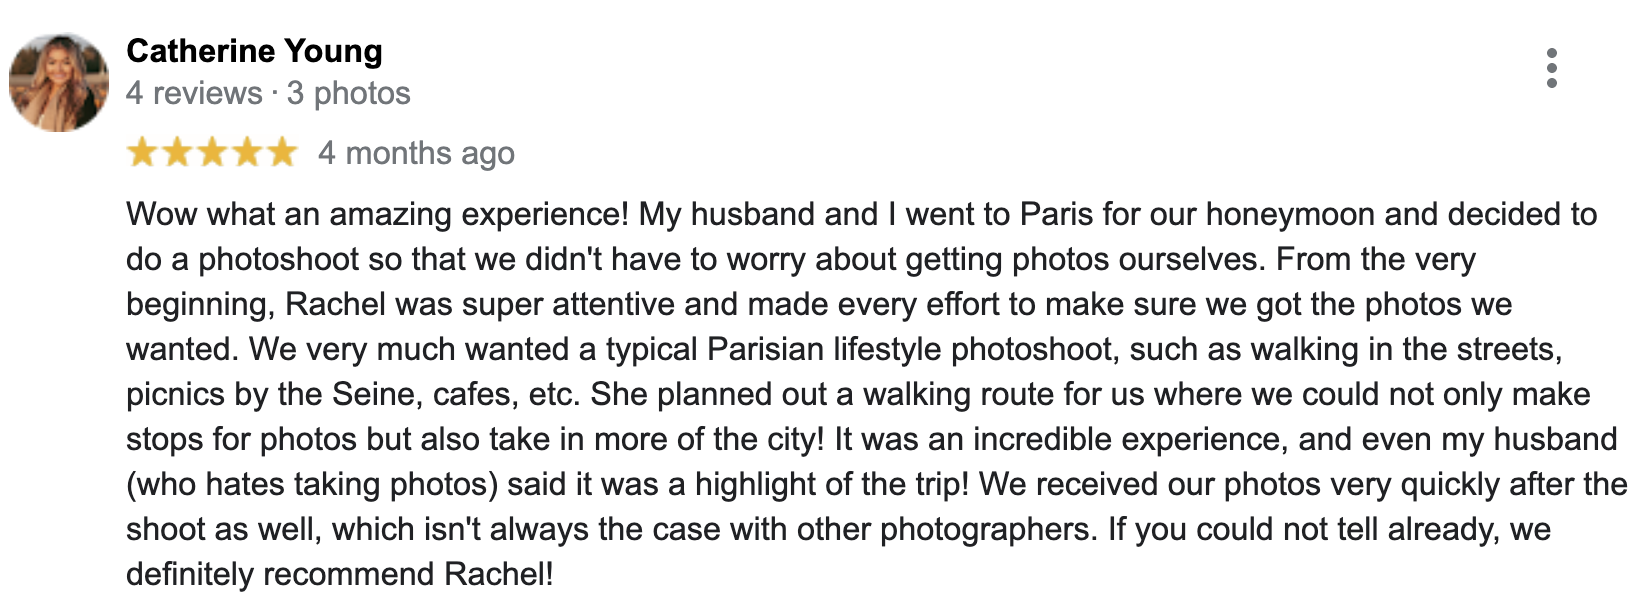The width and height of the screenshot is (1648, 600).
Task: Click the third gold rating star
Action: (212, 152)
